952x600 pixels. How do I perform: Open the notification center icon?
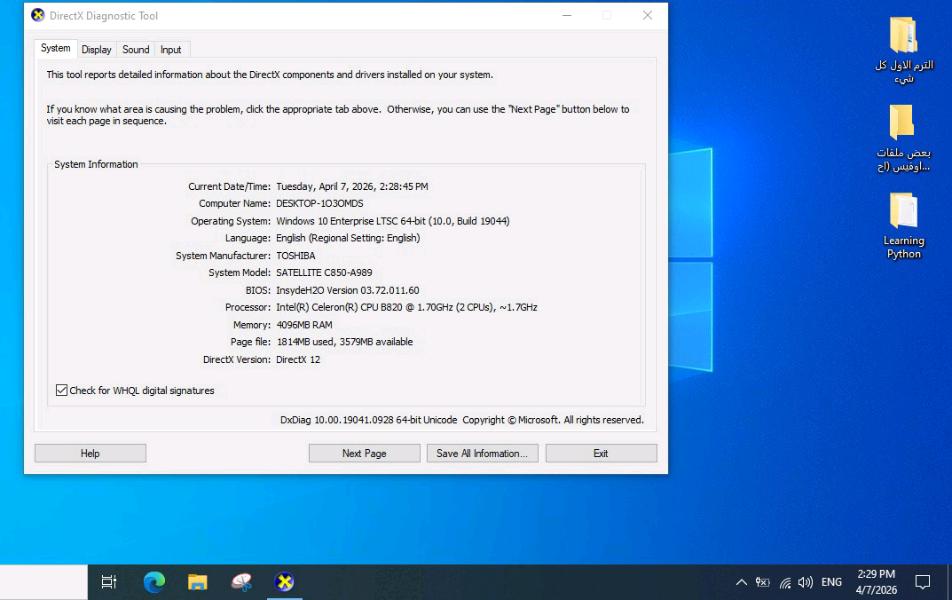922,582
